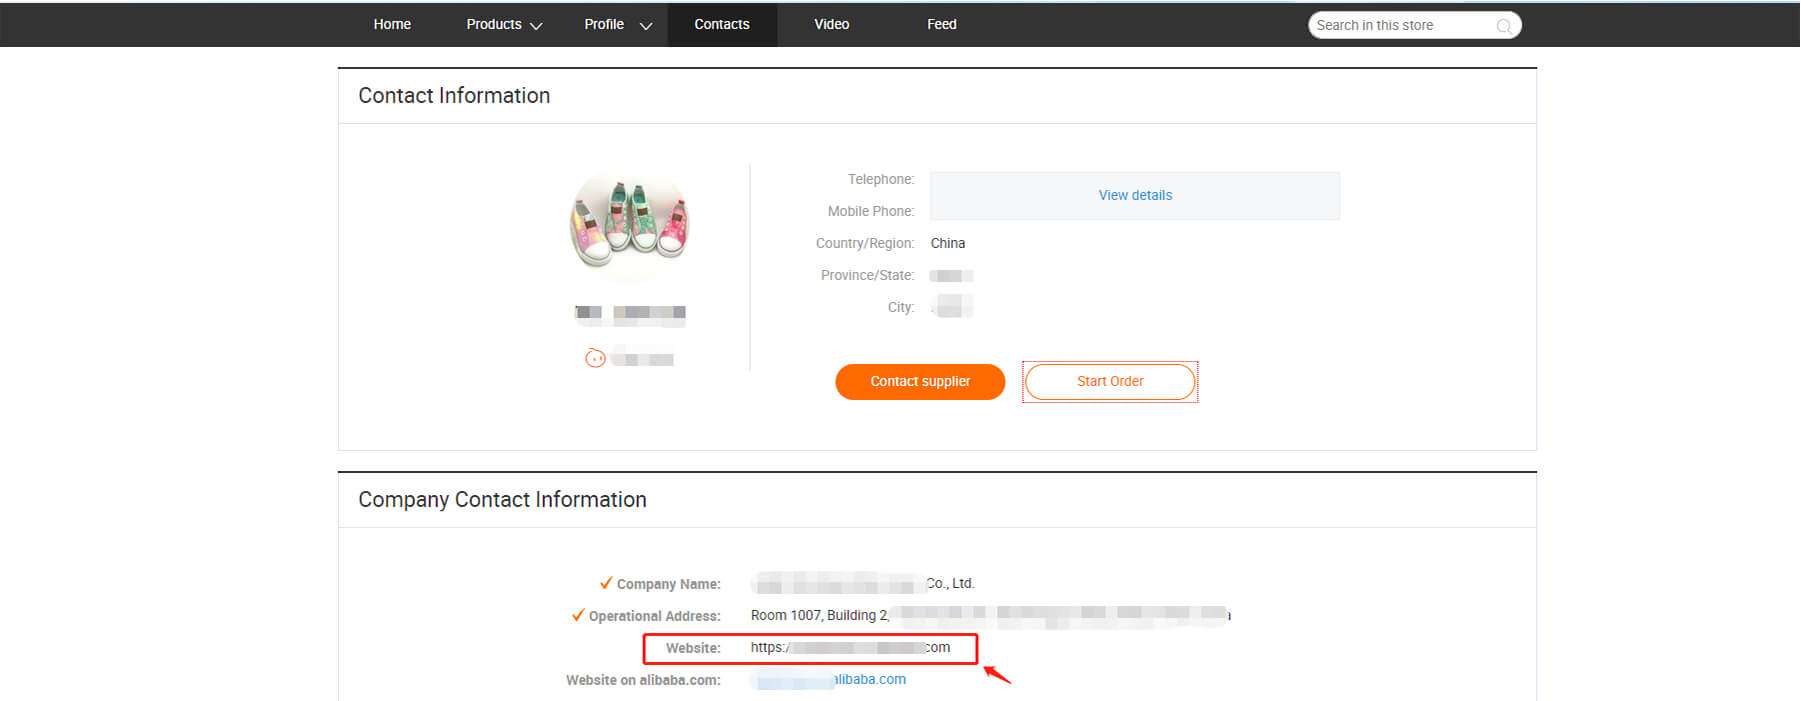Open the supplier's shoes avatar image
Viewport: 1801px width, 701px height.
[x=629, y=225]
